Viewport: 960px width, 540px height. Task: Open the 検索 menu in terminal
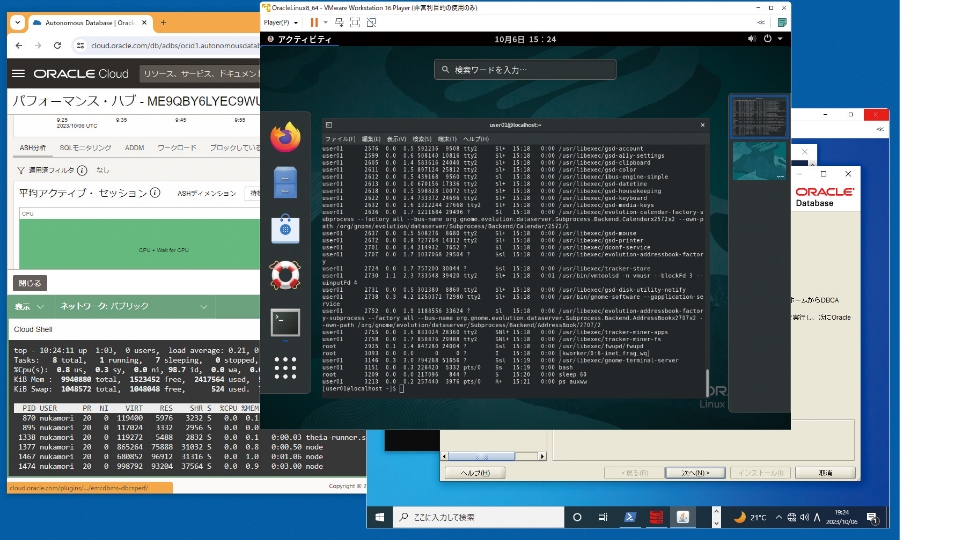pos(422,139)
